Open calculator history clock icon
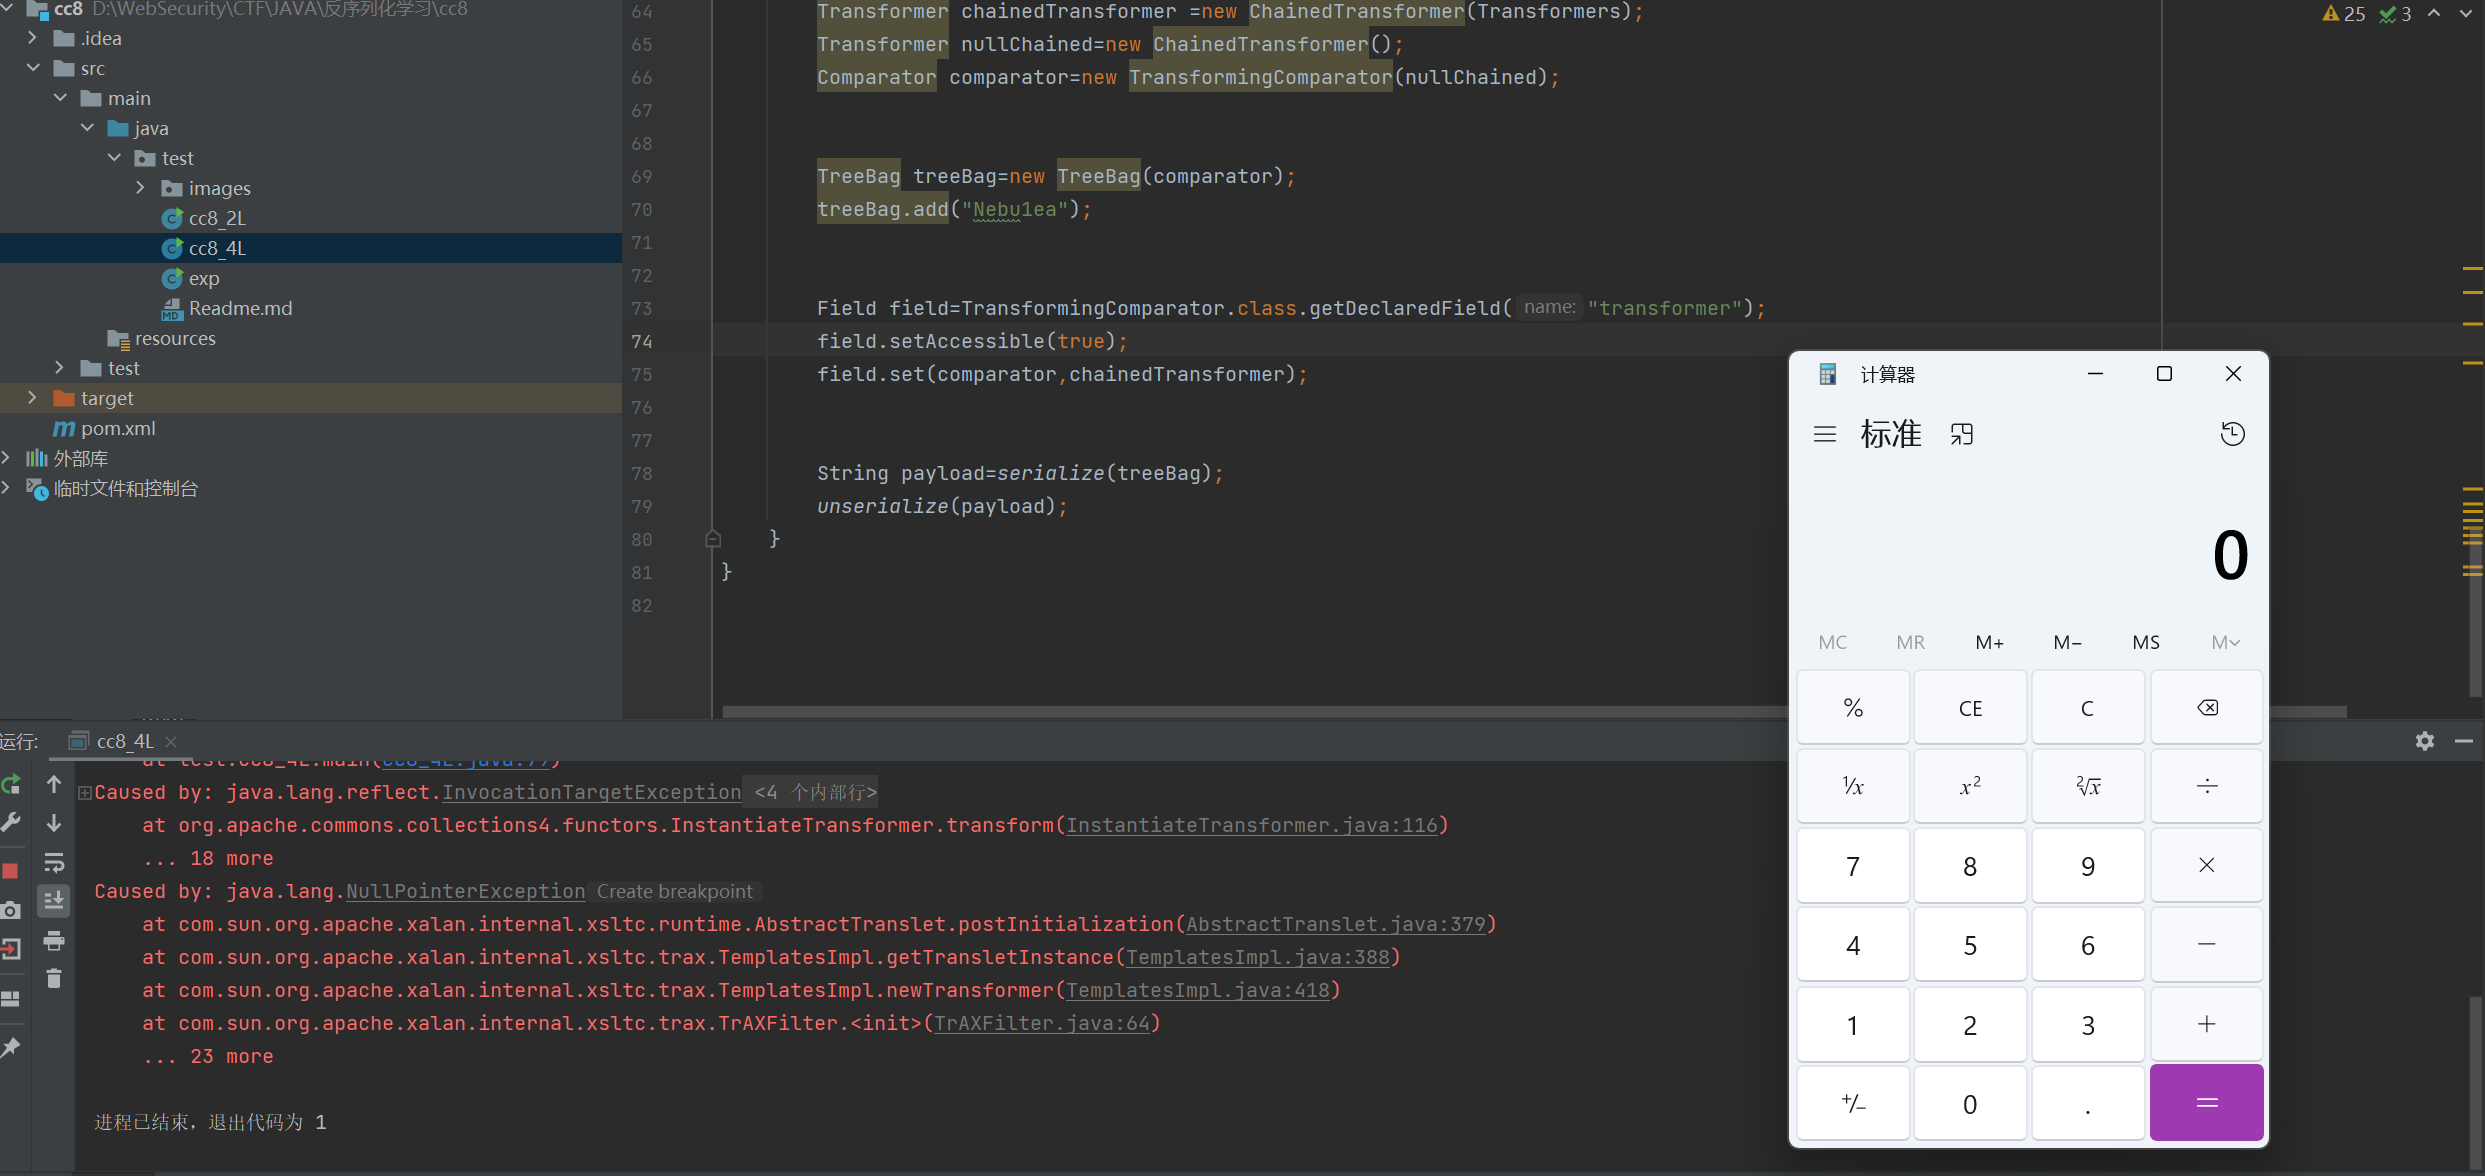This screenshot has height=1176, width=2485. [x=2232, y=434]
